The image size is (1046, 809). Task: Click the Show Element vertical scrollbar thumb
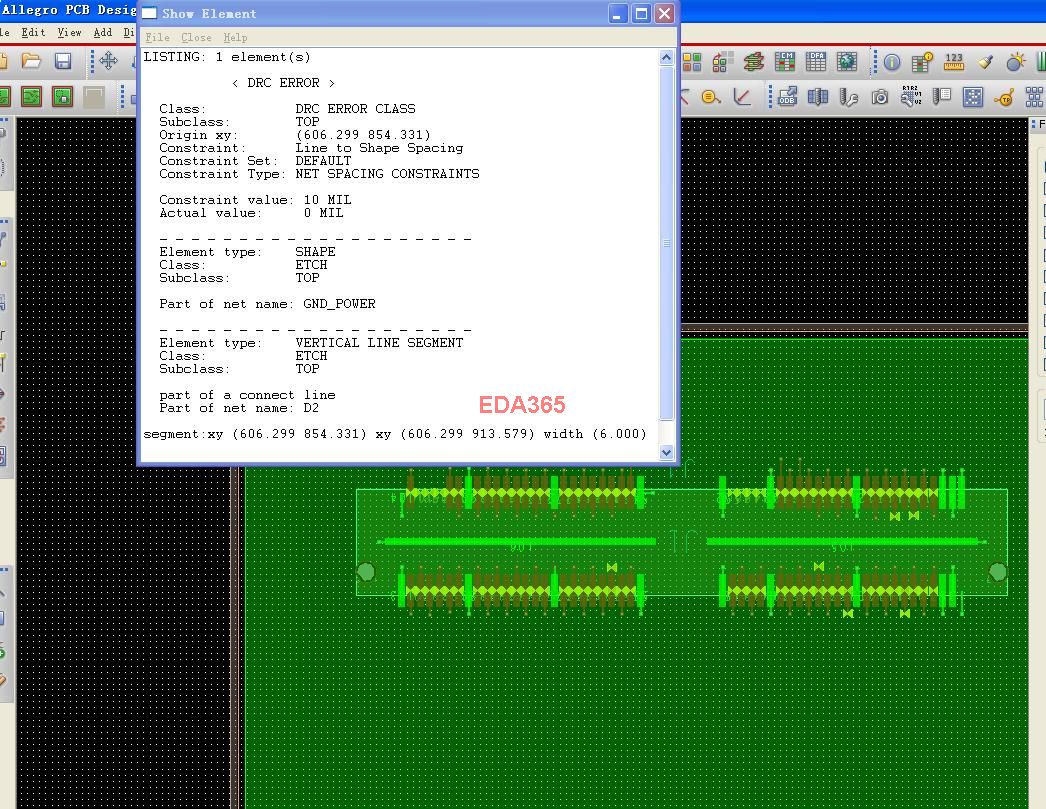(666, 243)
